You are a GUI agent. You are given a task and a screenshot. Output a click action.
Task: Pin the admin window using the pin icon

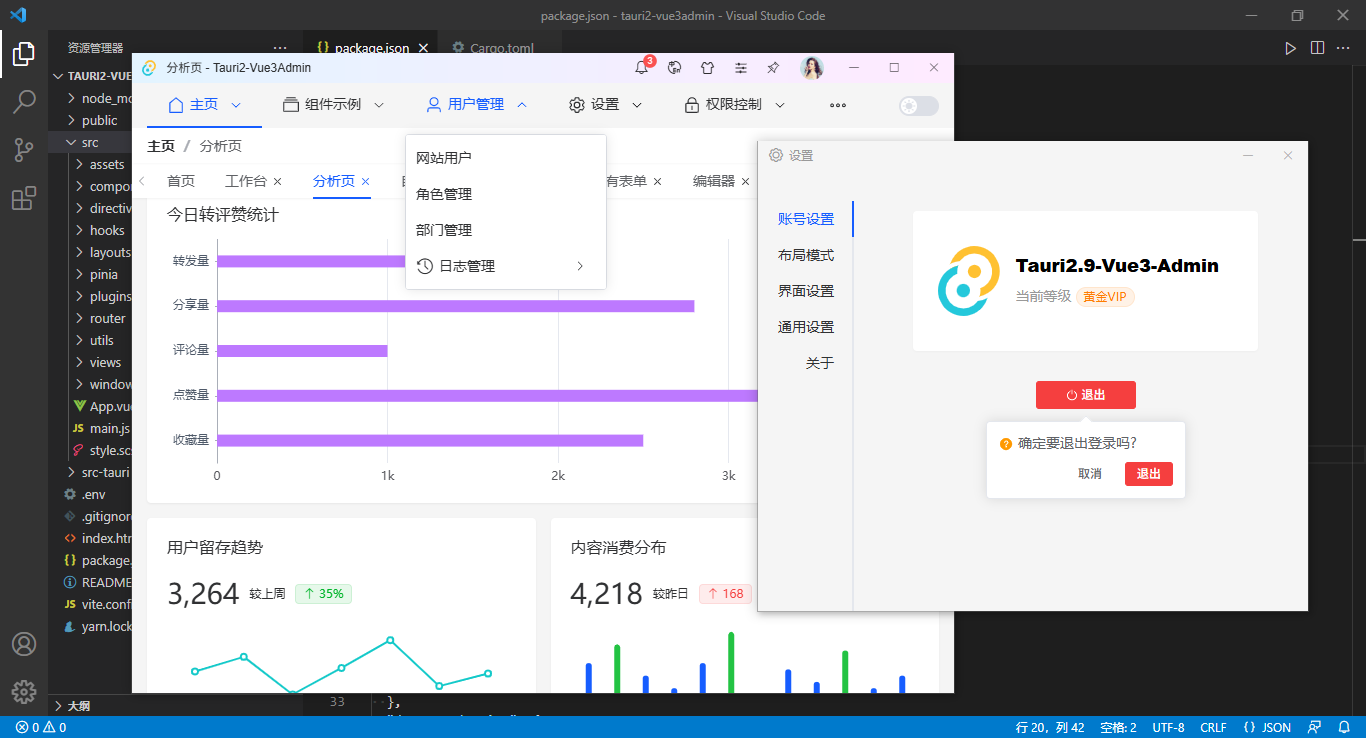tap(773, 67)
